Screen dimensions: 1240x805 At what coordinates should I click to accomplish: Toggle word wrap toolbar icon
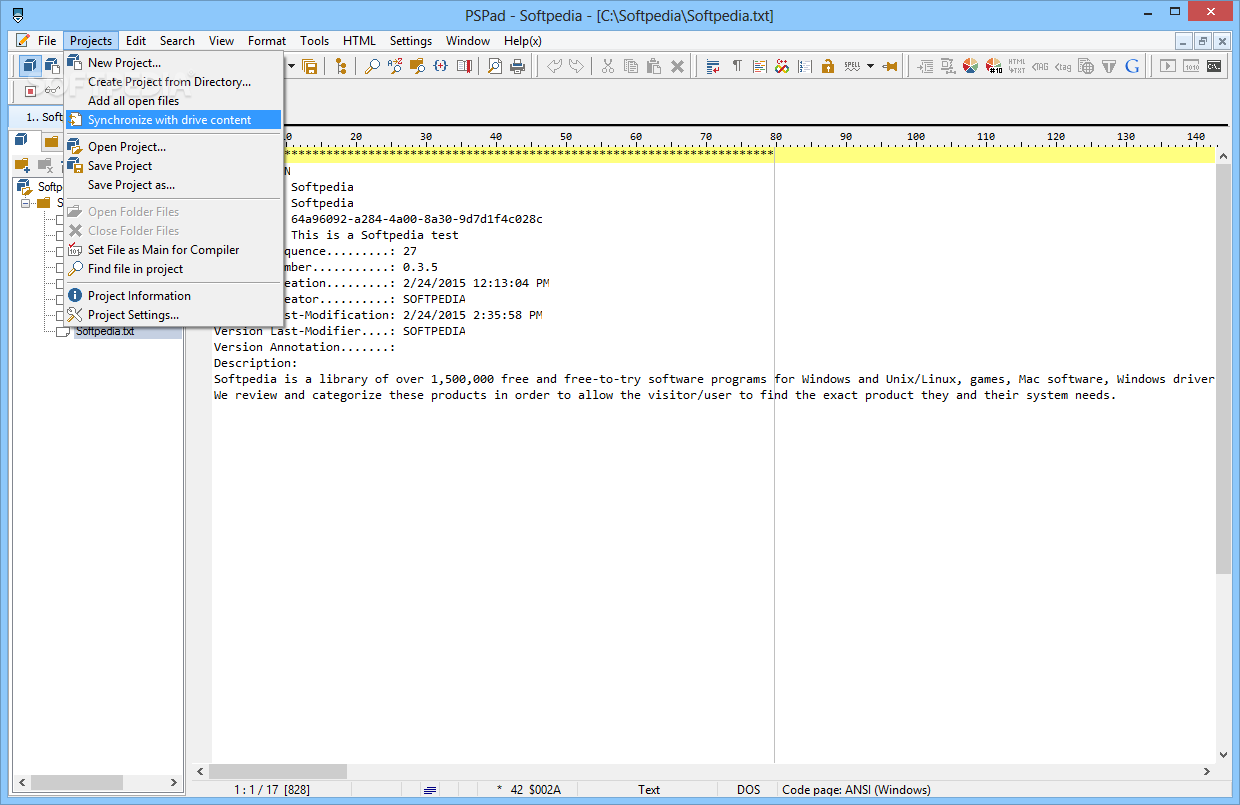pos(713,66)
